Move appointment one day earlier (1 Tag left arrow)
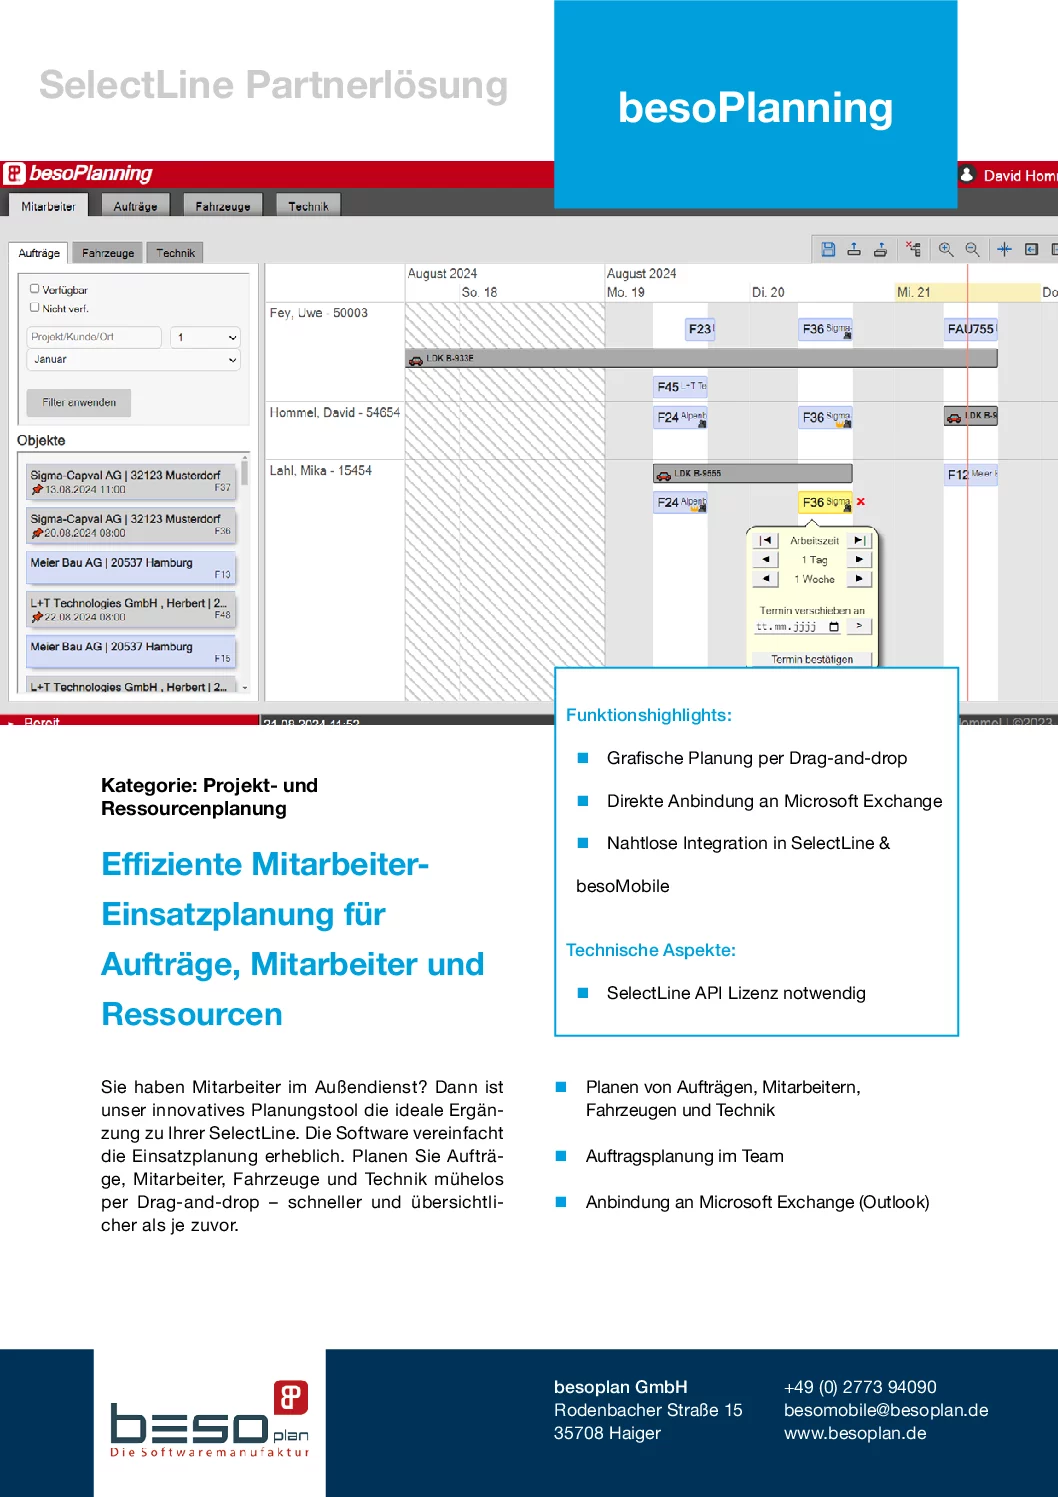Screen dimensions: 1058x1497 pos(766,559)
